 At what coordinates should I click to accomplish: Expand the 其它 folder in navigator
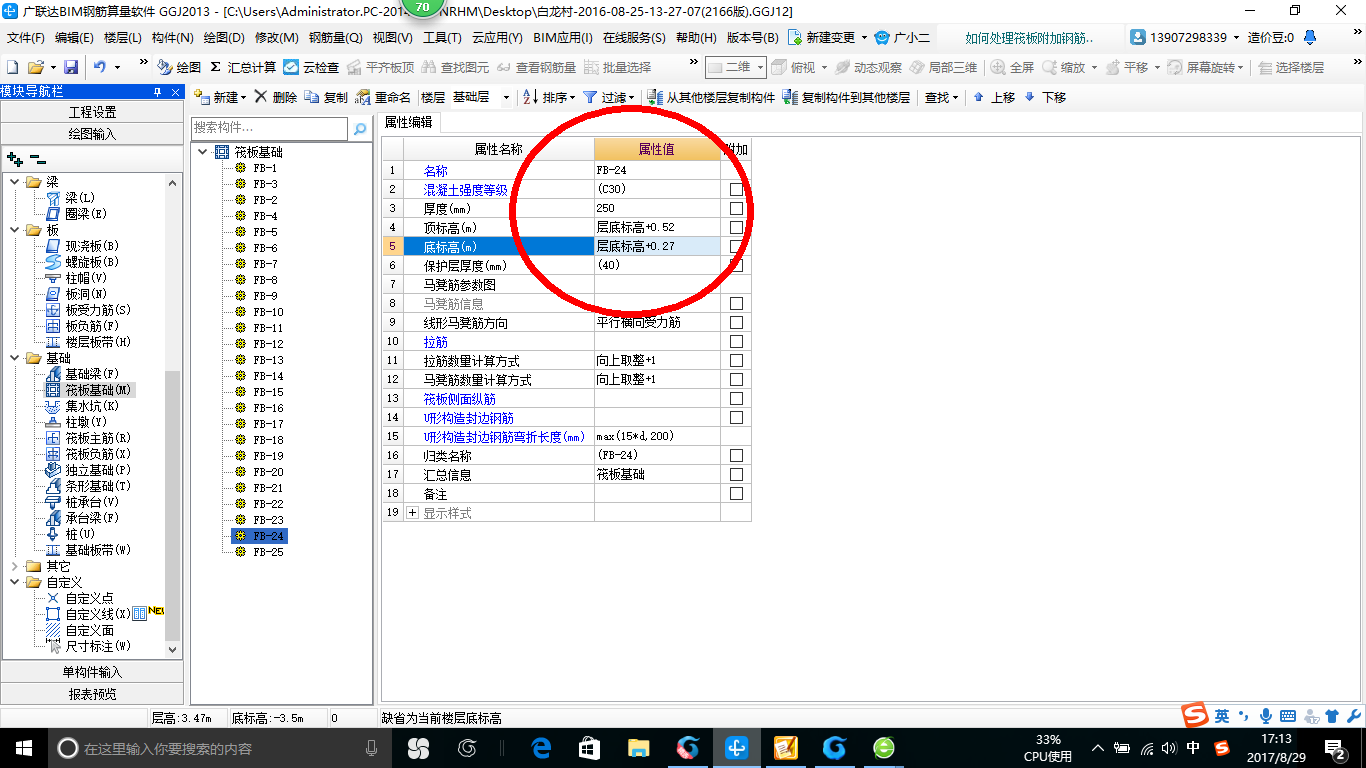15,566
